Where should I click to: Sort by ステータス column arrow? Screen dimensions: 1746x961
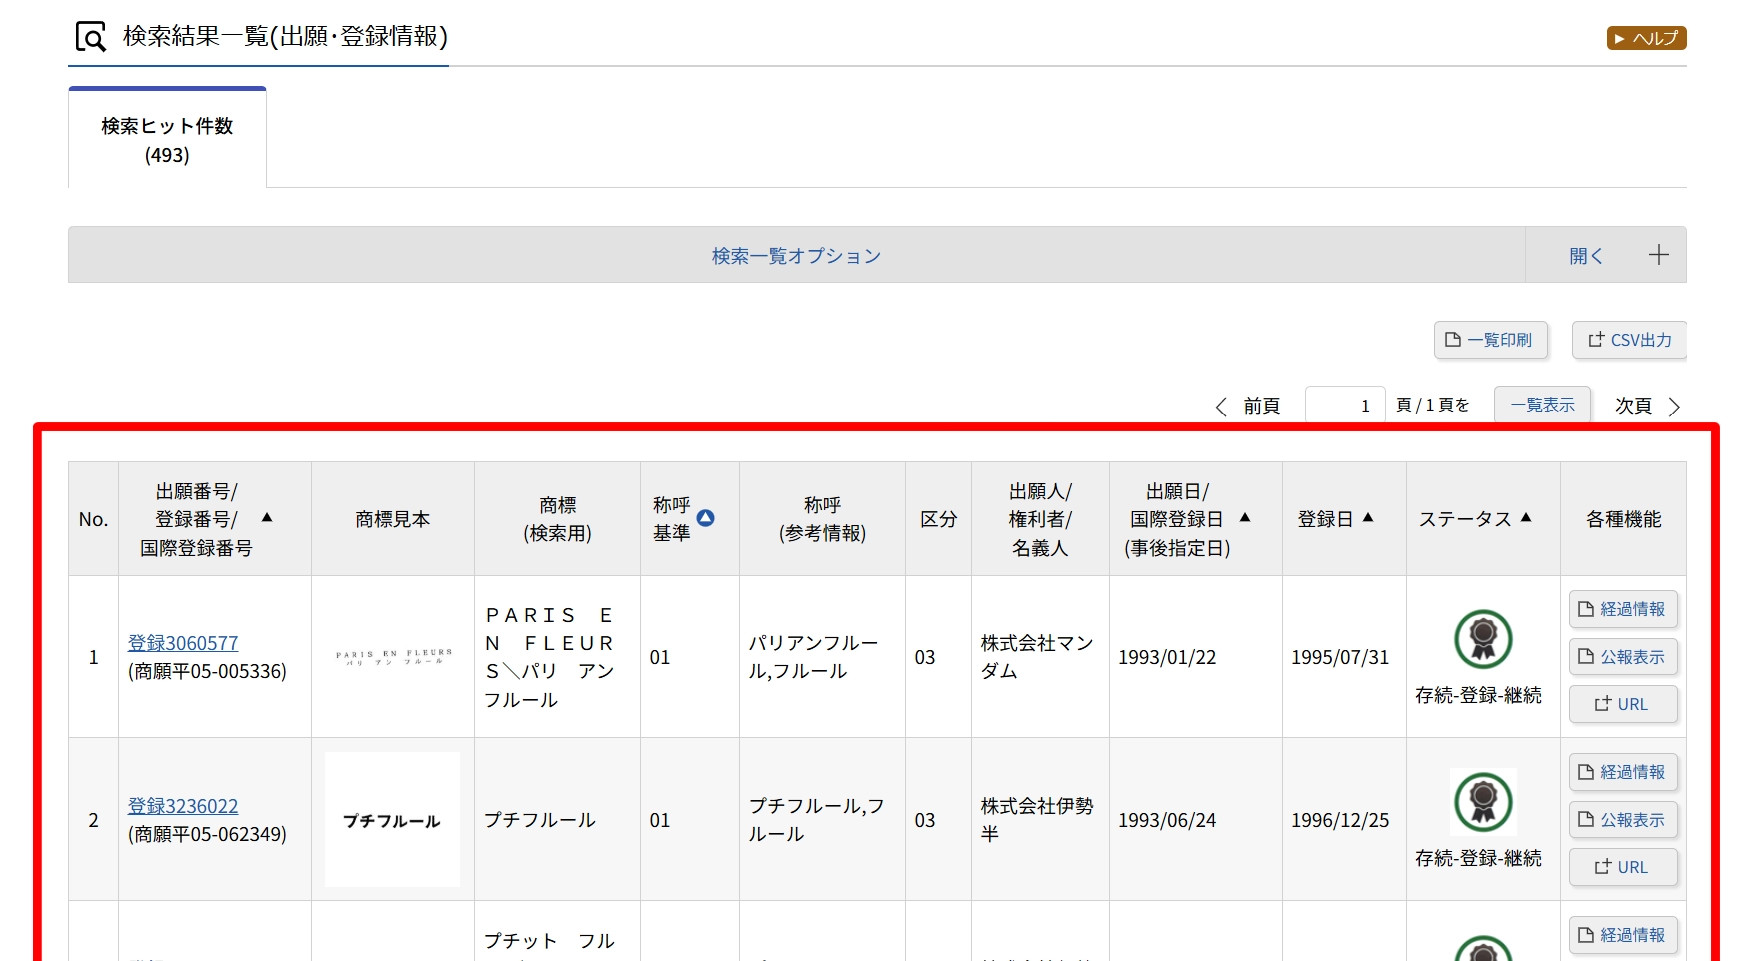[x=1526, y=518]
